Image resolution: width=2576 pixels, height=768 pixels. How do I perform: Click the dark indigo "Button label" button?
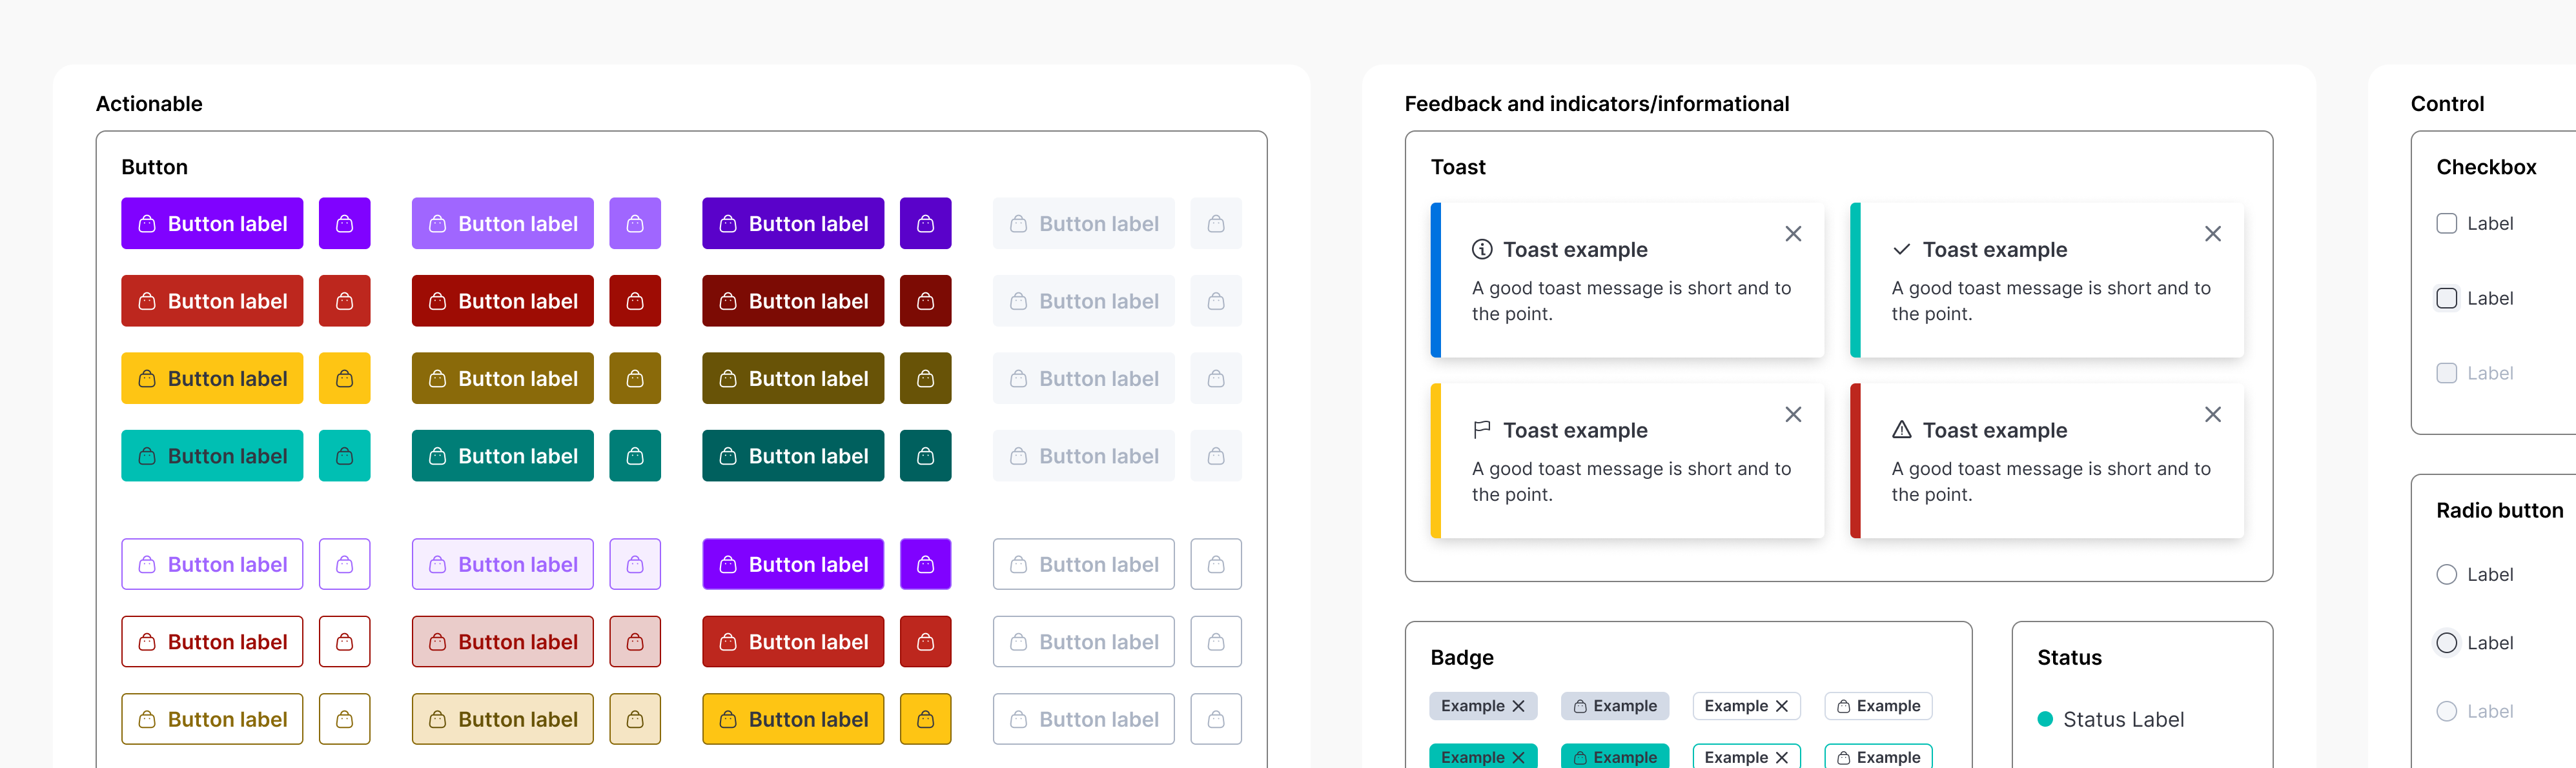click(793, 223)
